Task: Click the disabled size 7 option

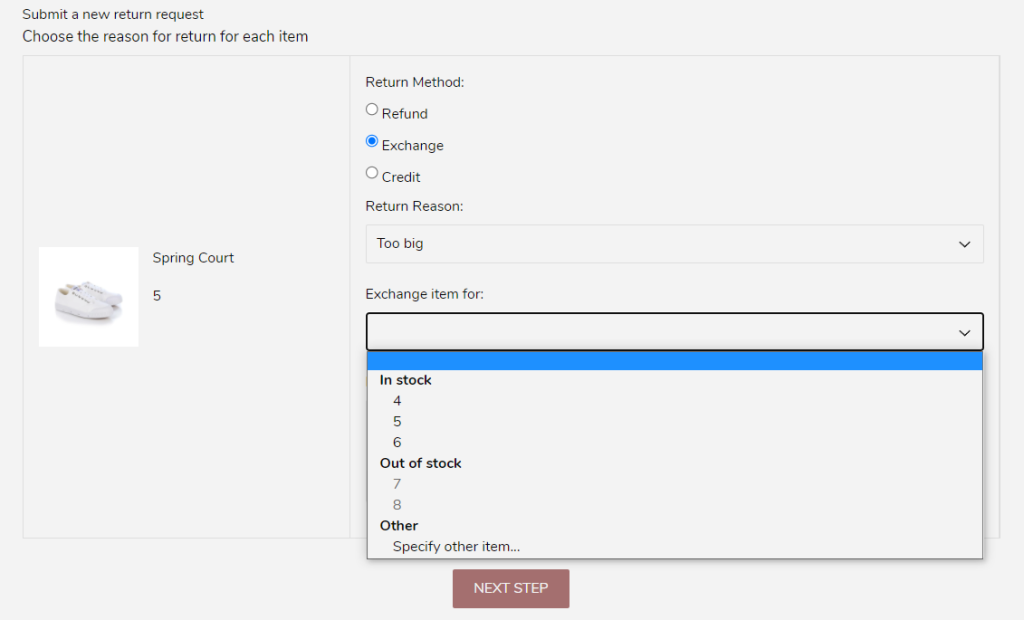Action: click(x=675, y=484)
